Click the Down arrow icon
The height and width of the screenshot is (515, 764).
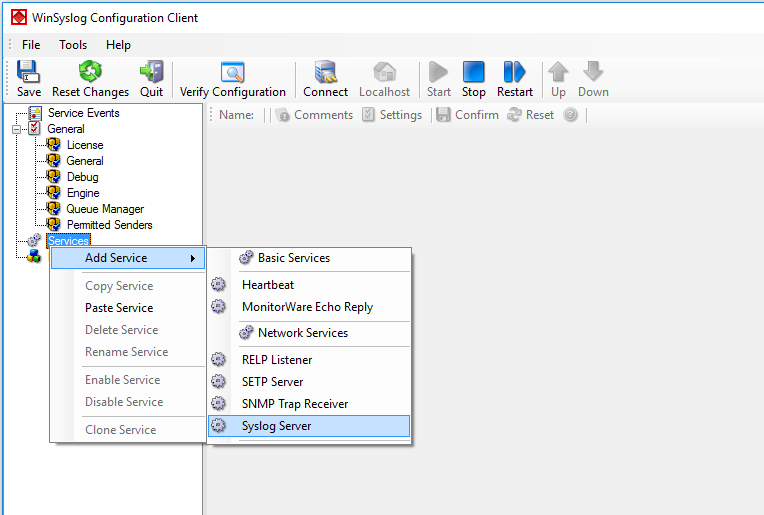tap(593, 72)
